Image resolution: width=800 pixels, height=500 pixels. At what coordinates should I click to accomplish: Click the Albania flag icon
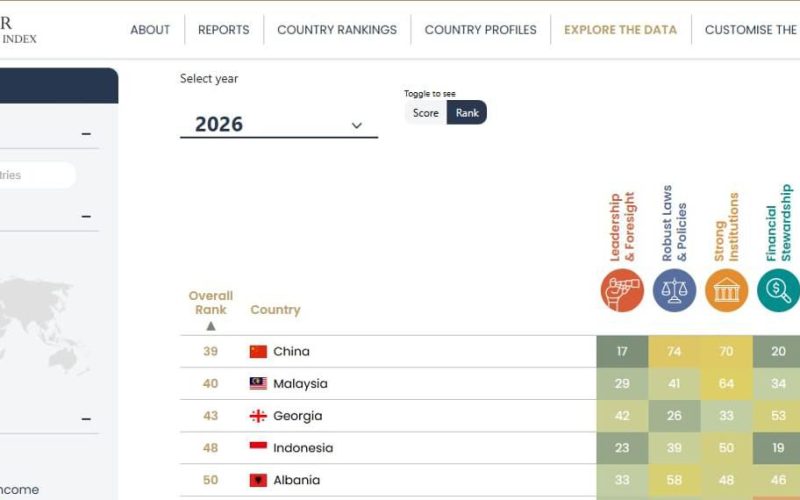[x=258, y=480]
